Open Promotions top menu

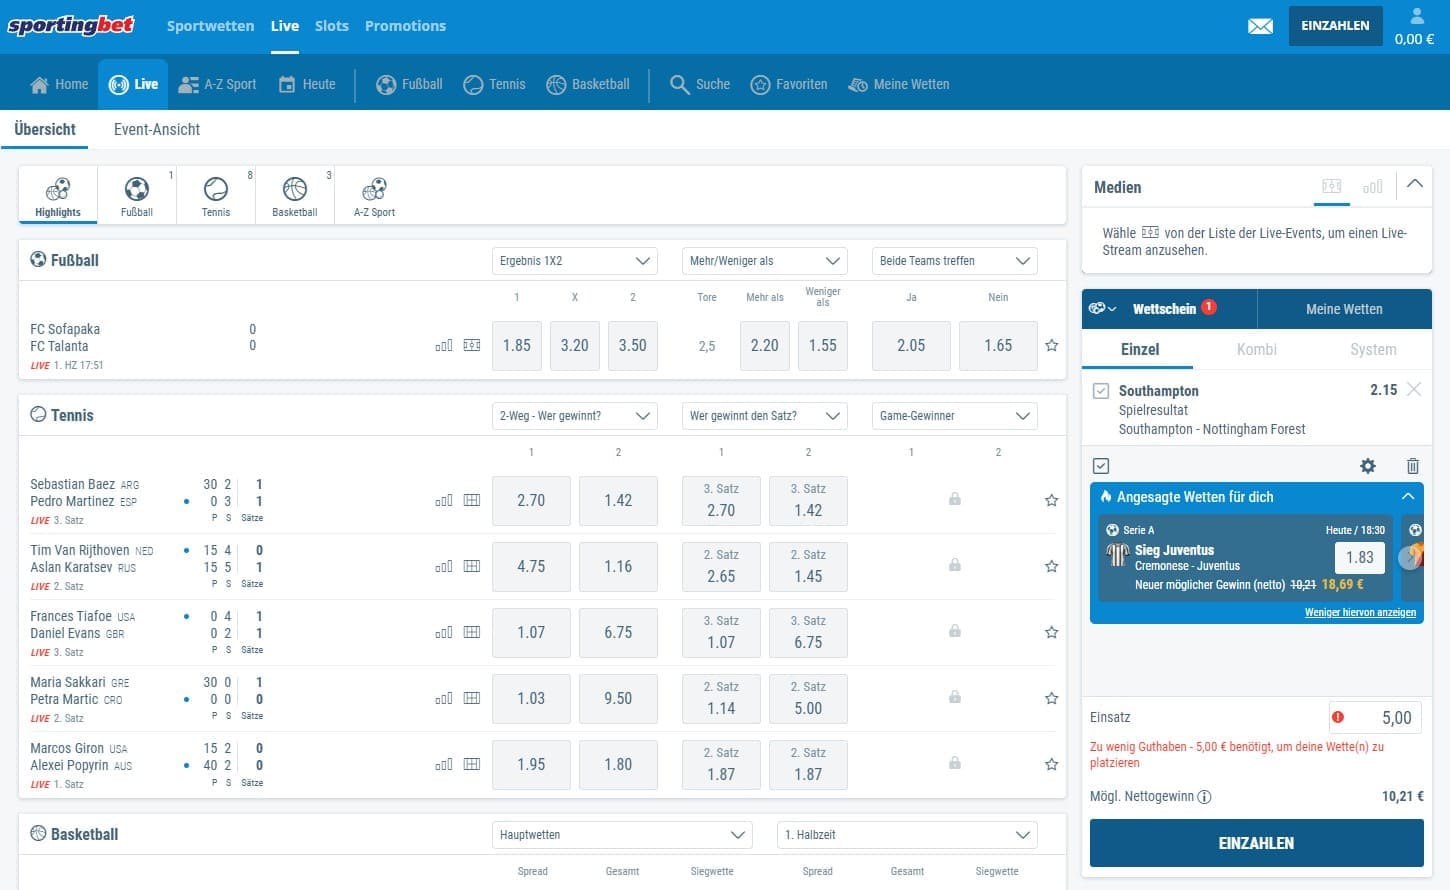click(x=405, y=26)
